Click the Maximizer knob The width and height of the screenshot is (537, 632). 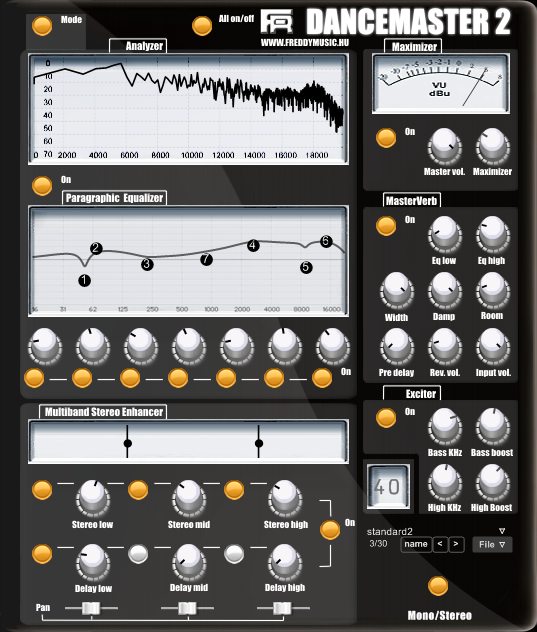pyautogui.click(x=492, y=147)
